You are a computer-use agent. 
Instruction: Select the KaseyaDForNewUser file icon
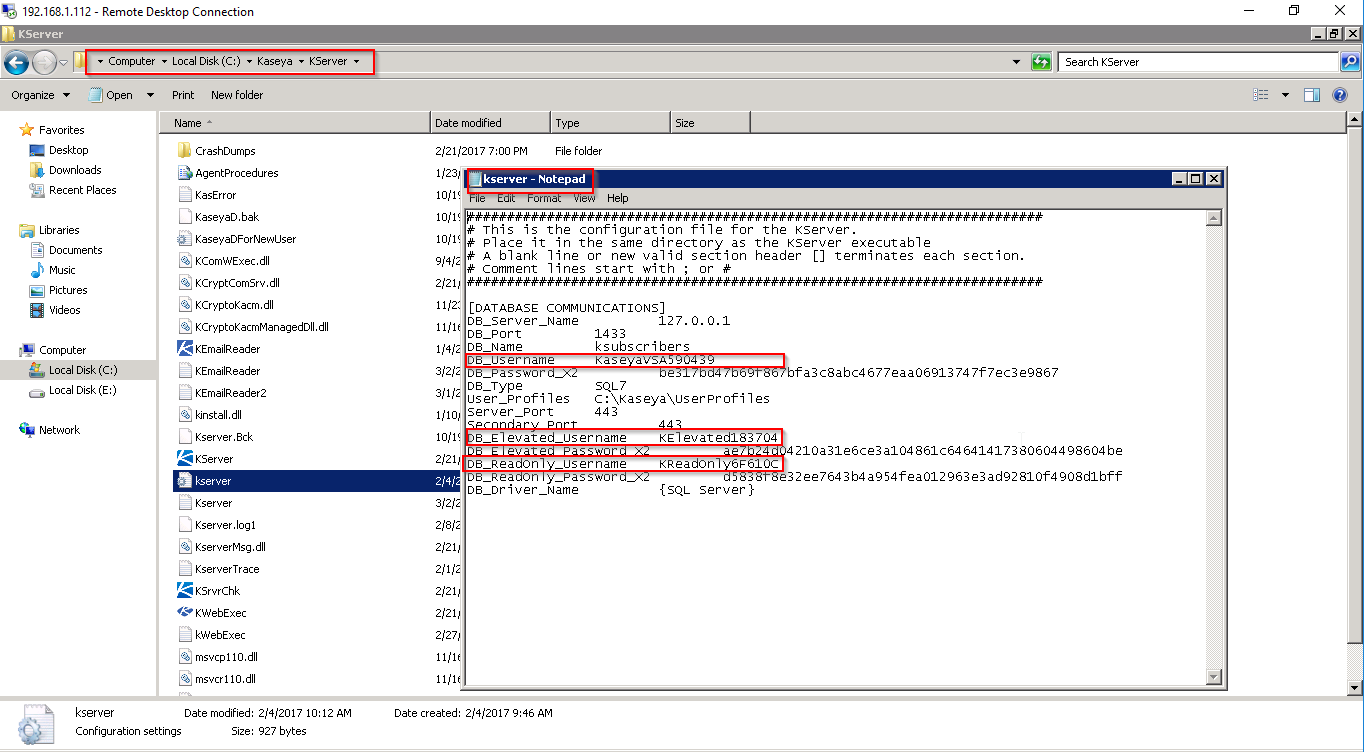coord(184,239)
